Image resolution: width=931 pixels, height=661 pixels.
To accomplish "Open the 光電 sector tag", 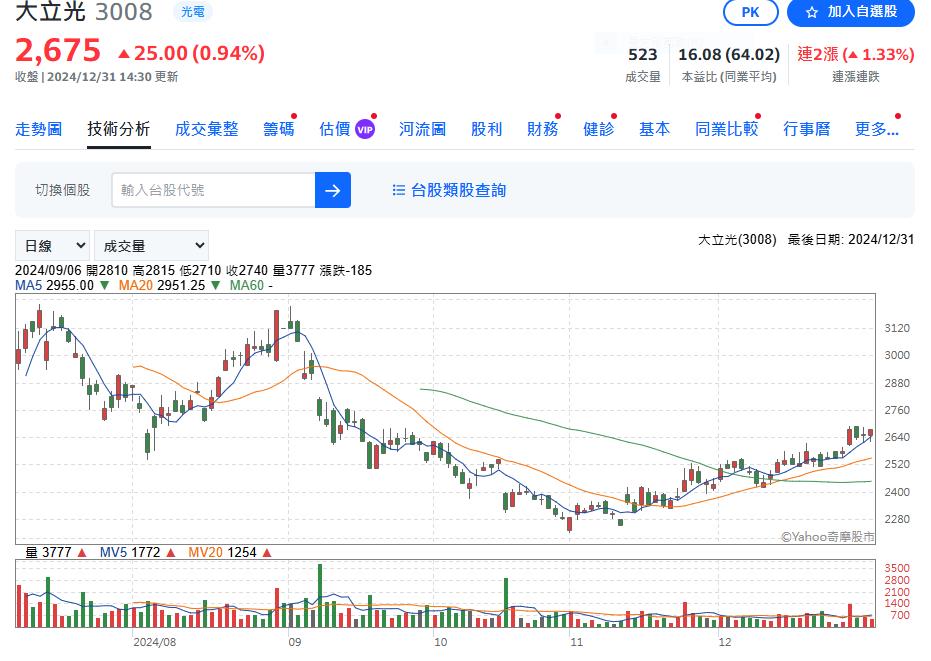I will [191, 12].
